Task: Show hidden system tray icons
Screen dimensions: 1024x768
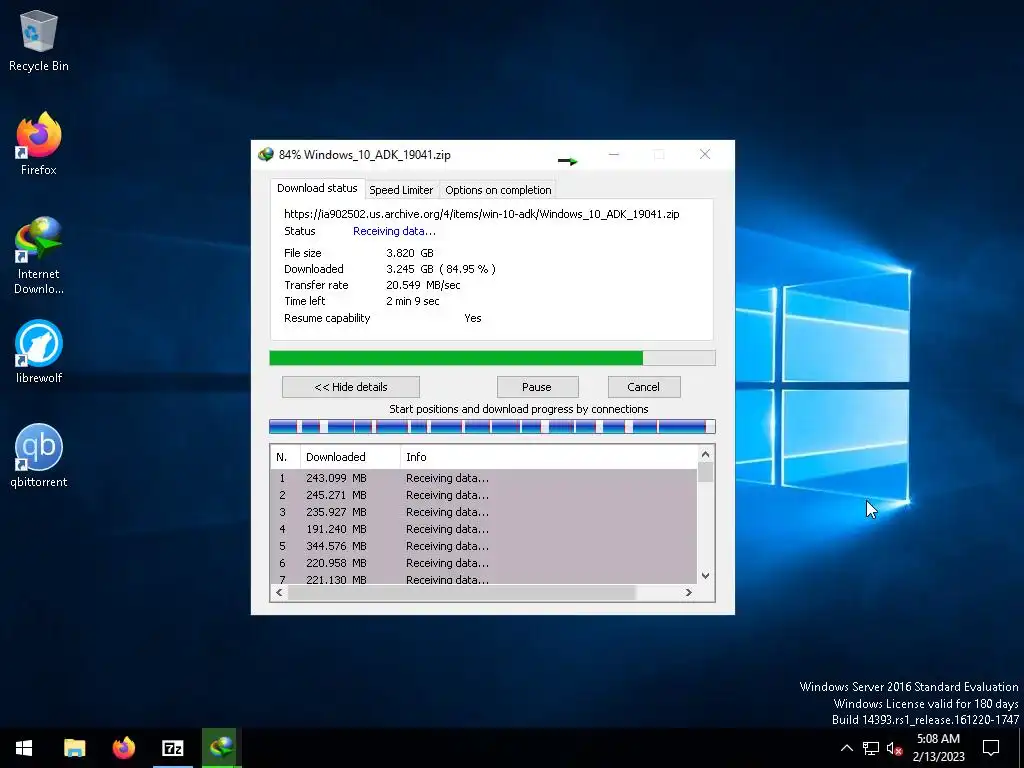Action: [846, 748]
